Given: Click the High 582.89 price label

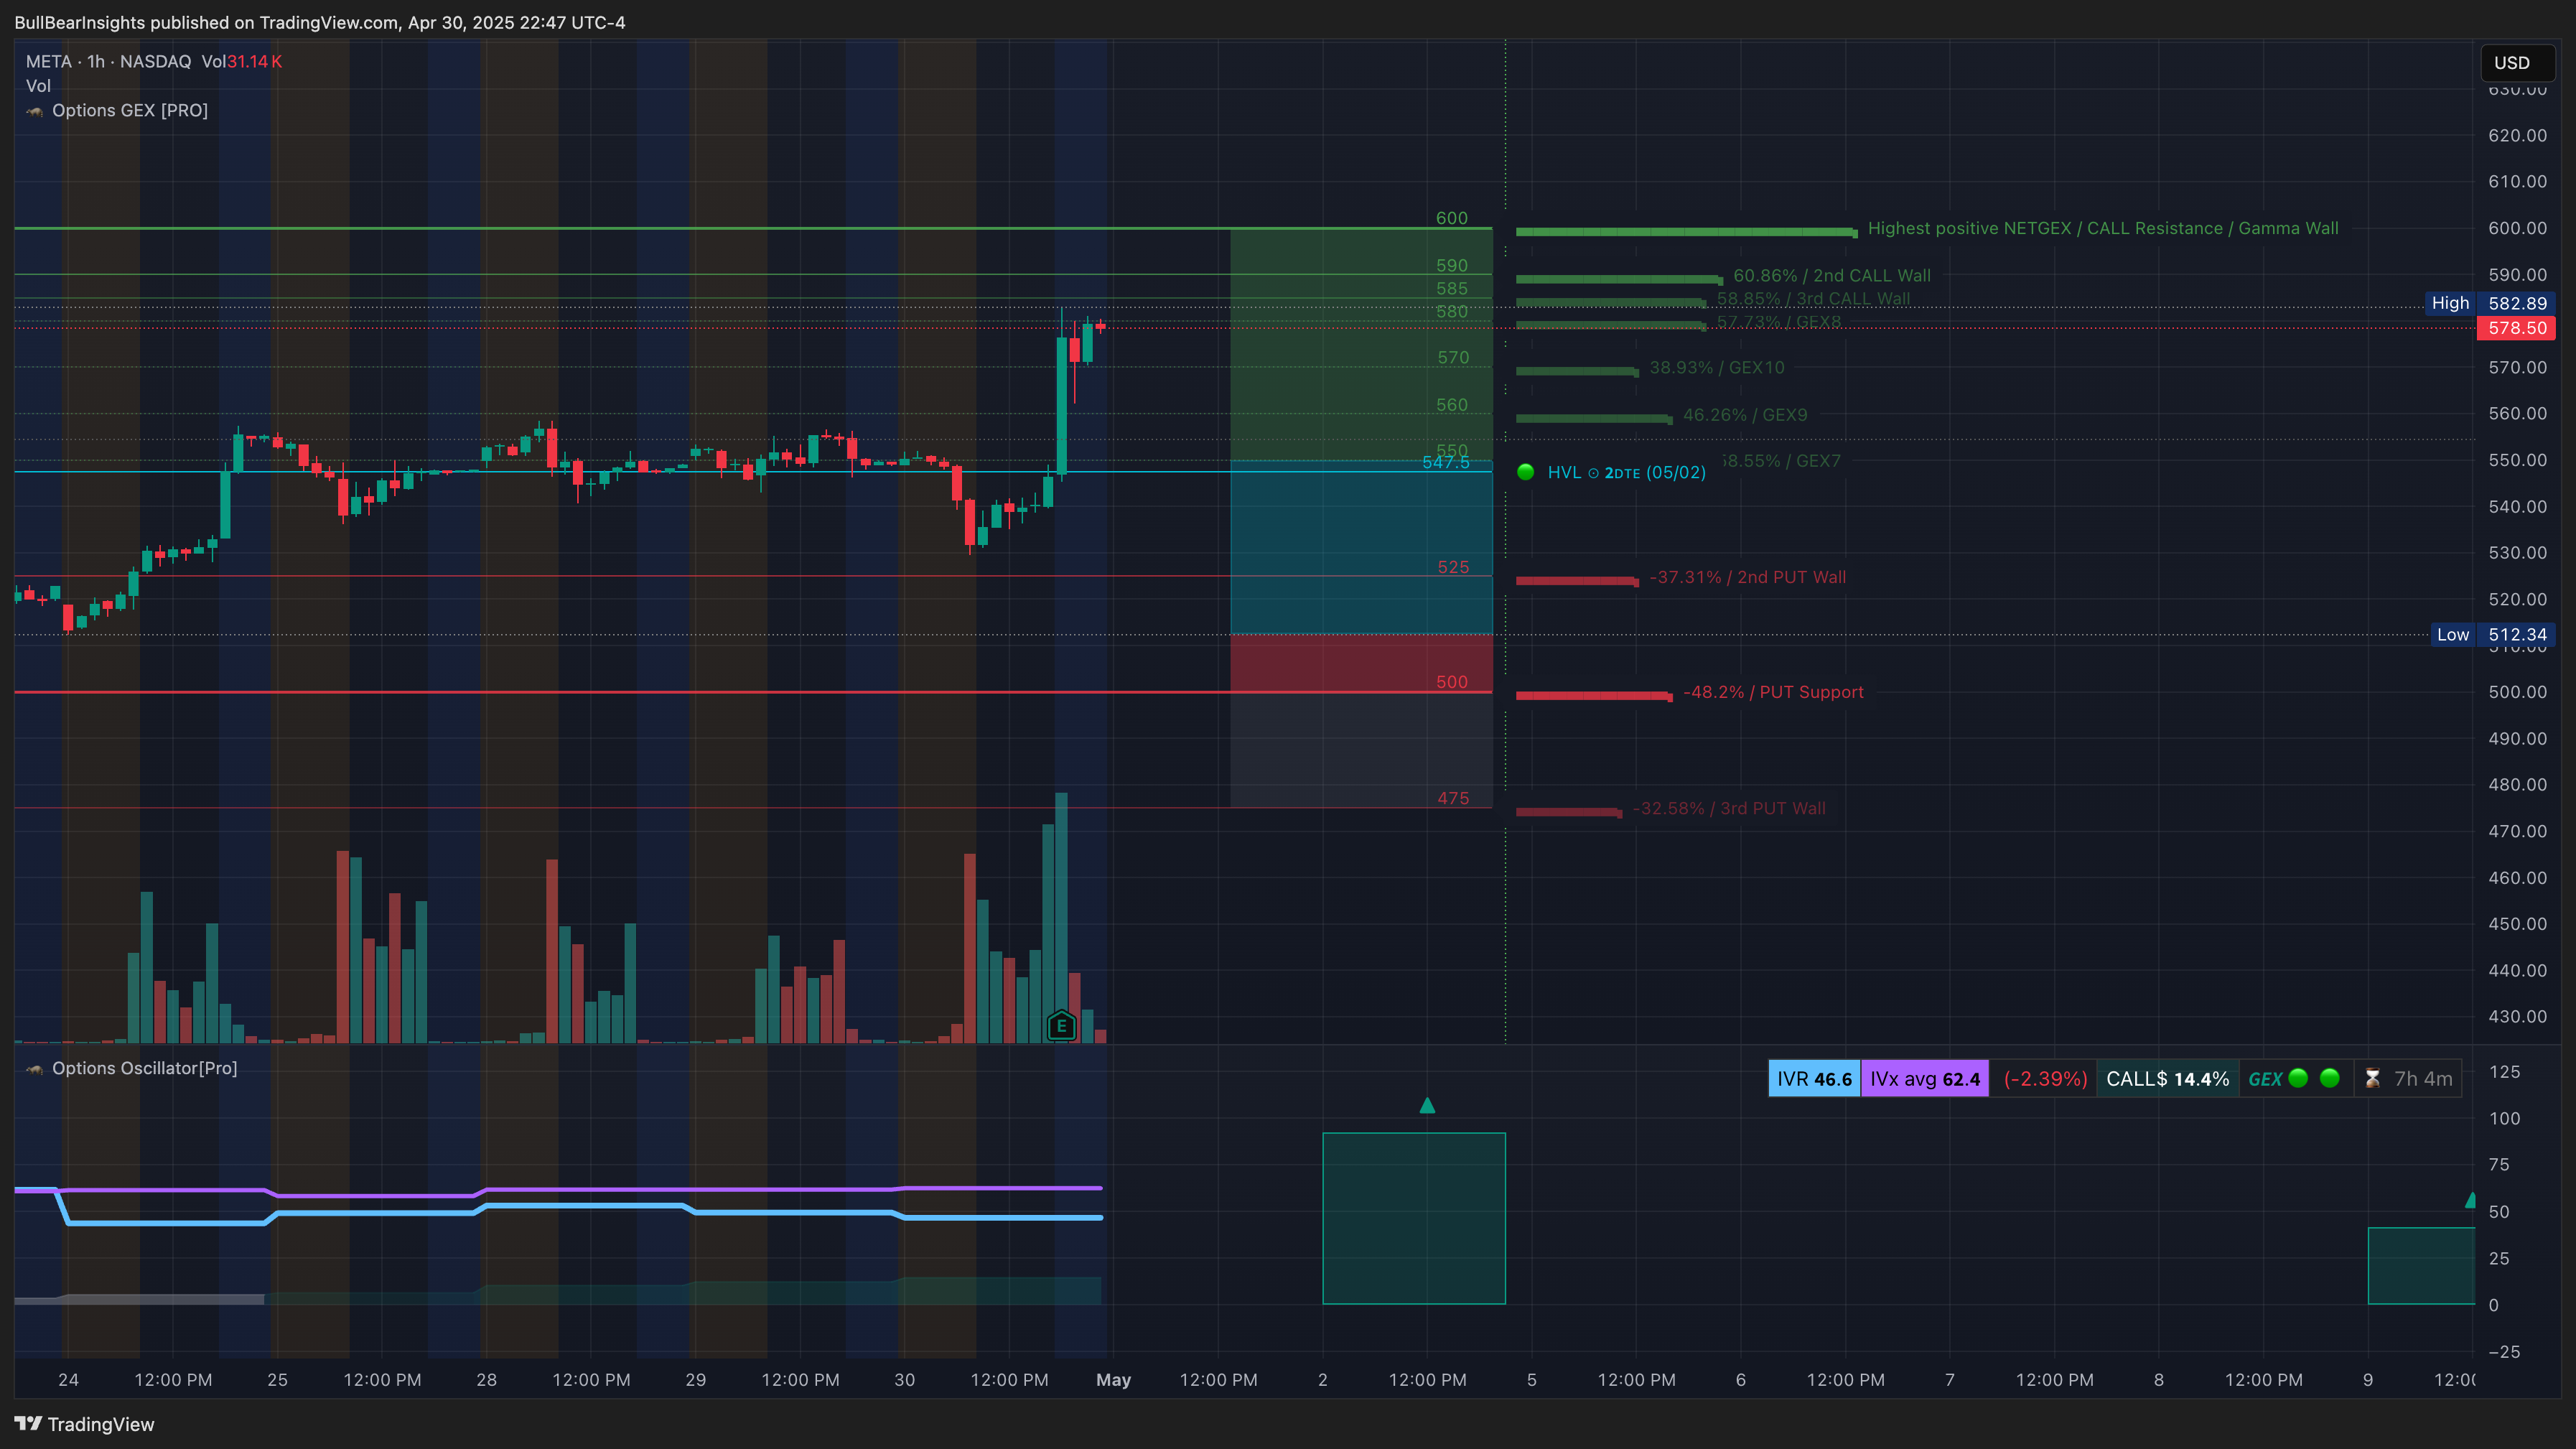Looking at the screenshot, I should [2490, 303].
